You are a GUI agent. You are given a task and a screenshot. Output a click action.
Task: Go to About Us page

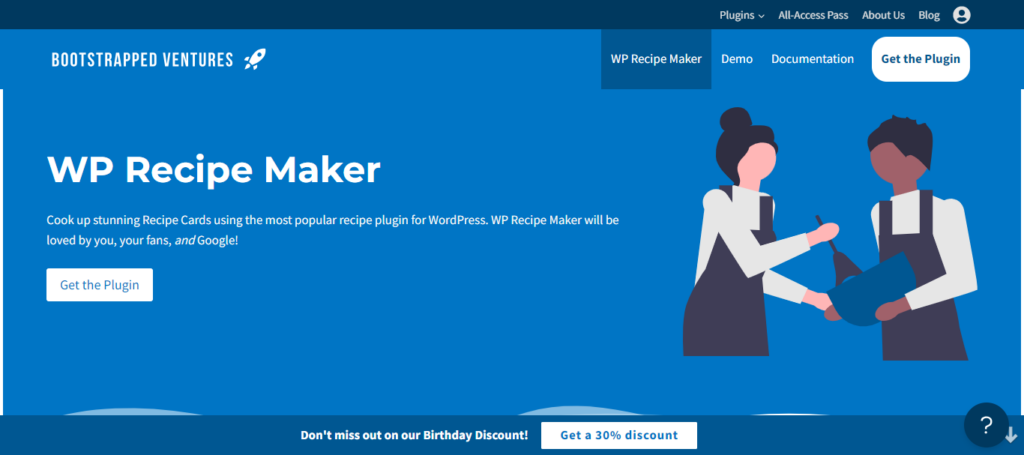[883, 15]
